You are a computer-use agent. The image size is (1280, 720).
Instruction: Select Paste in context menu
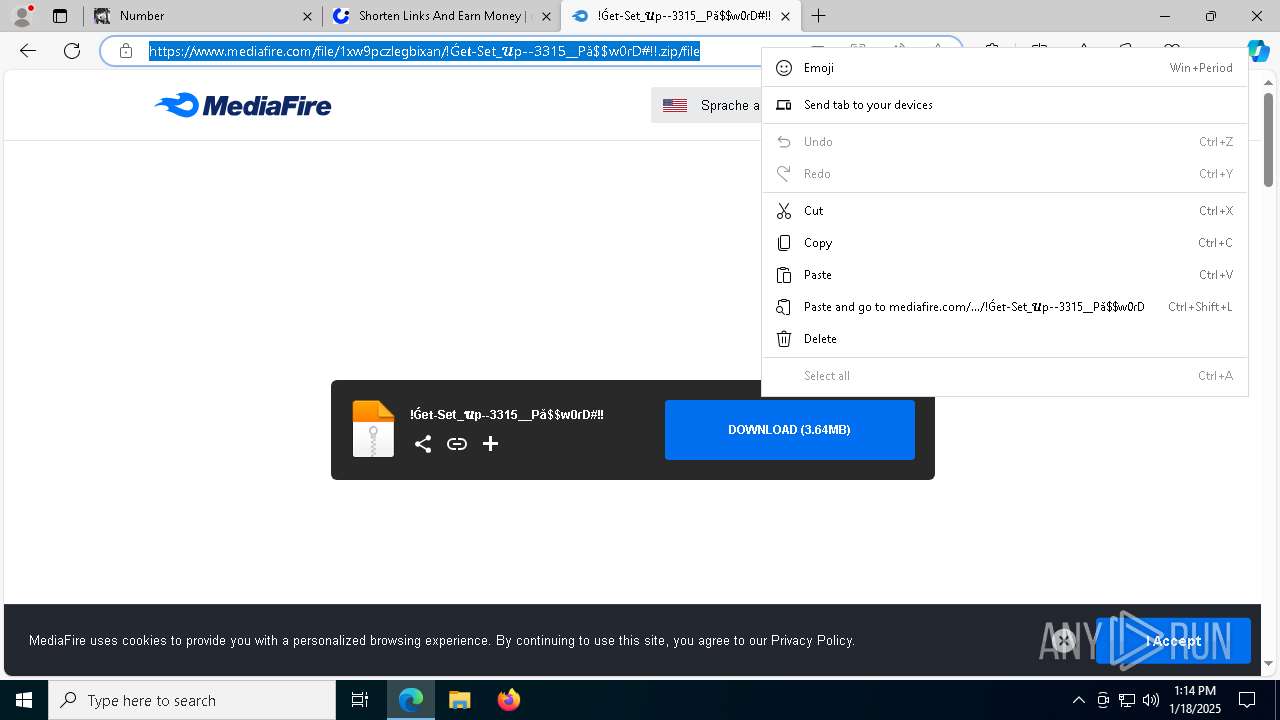(1005, 275)
